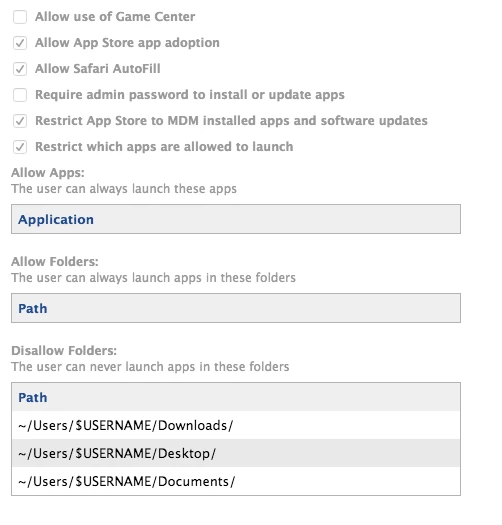
Task: Click the Allow Folders label
Action: (55, 261)
